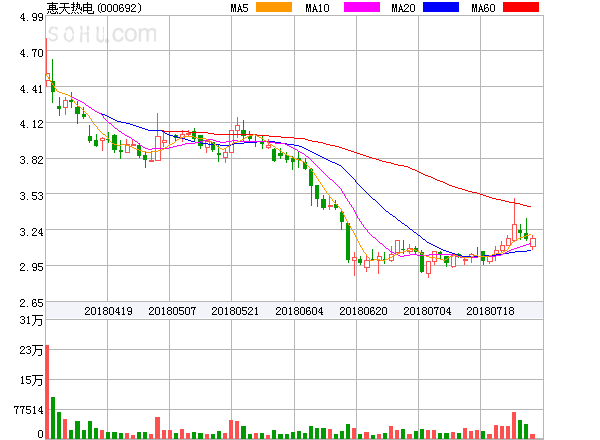Screen dimensions: 600x440
Task: Click the stock title 惠天热电 (000692)
Action: click(94, 8)
